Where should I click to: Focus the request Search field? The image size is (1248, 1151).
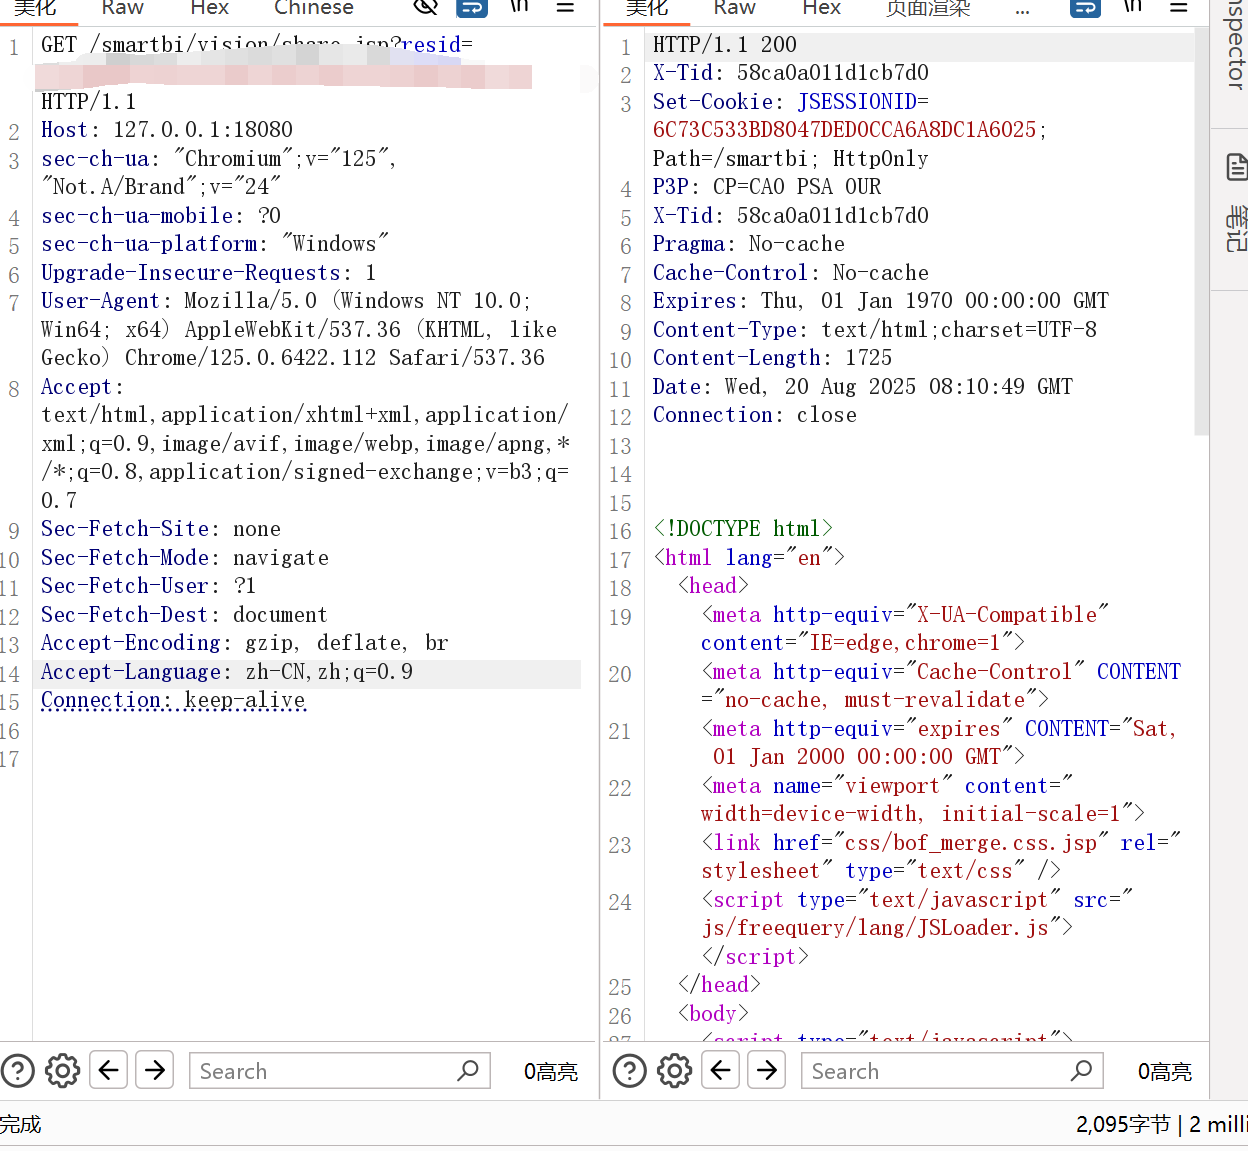click(x=323, y=1071)
